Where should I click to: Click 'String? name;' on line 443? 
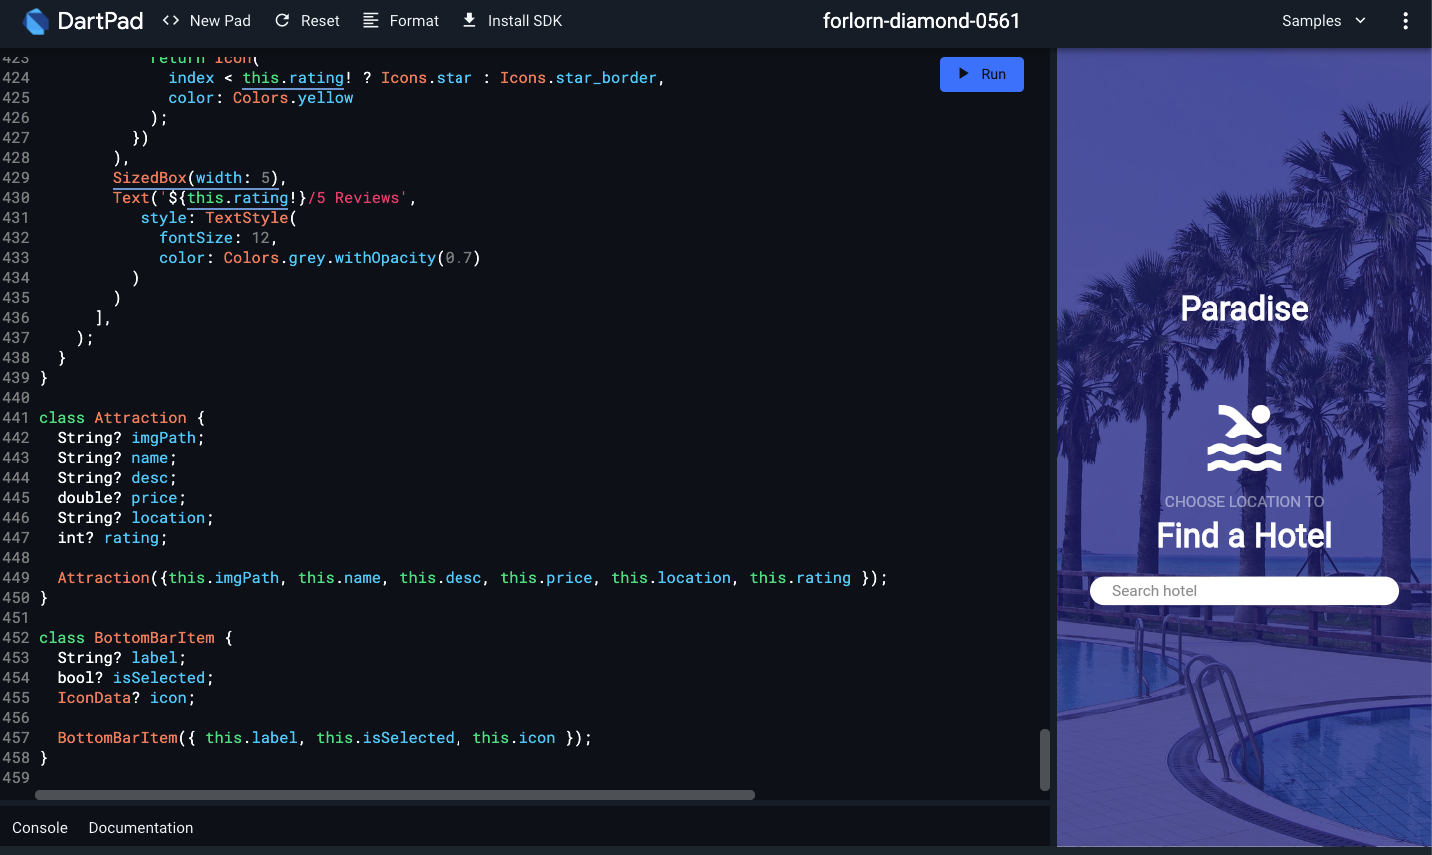(117, 458)
